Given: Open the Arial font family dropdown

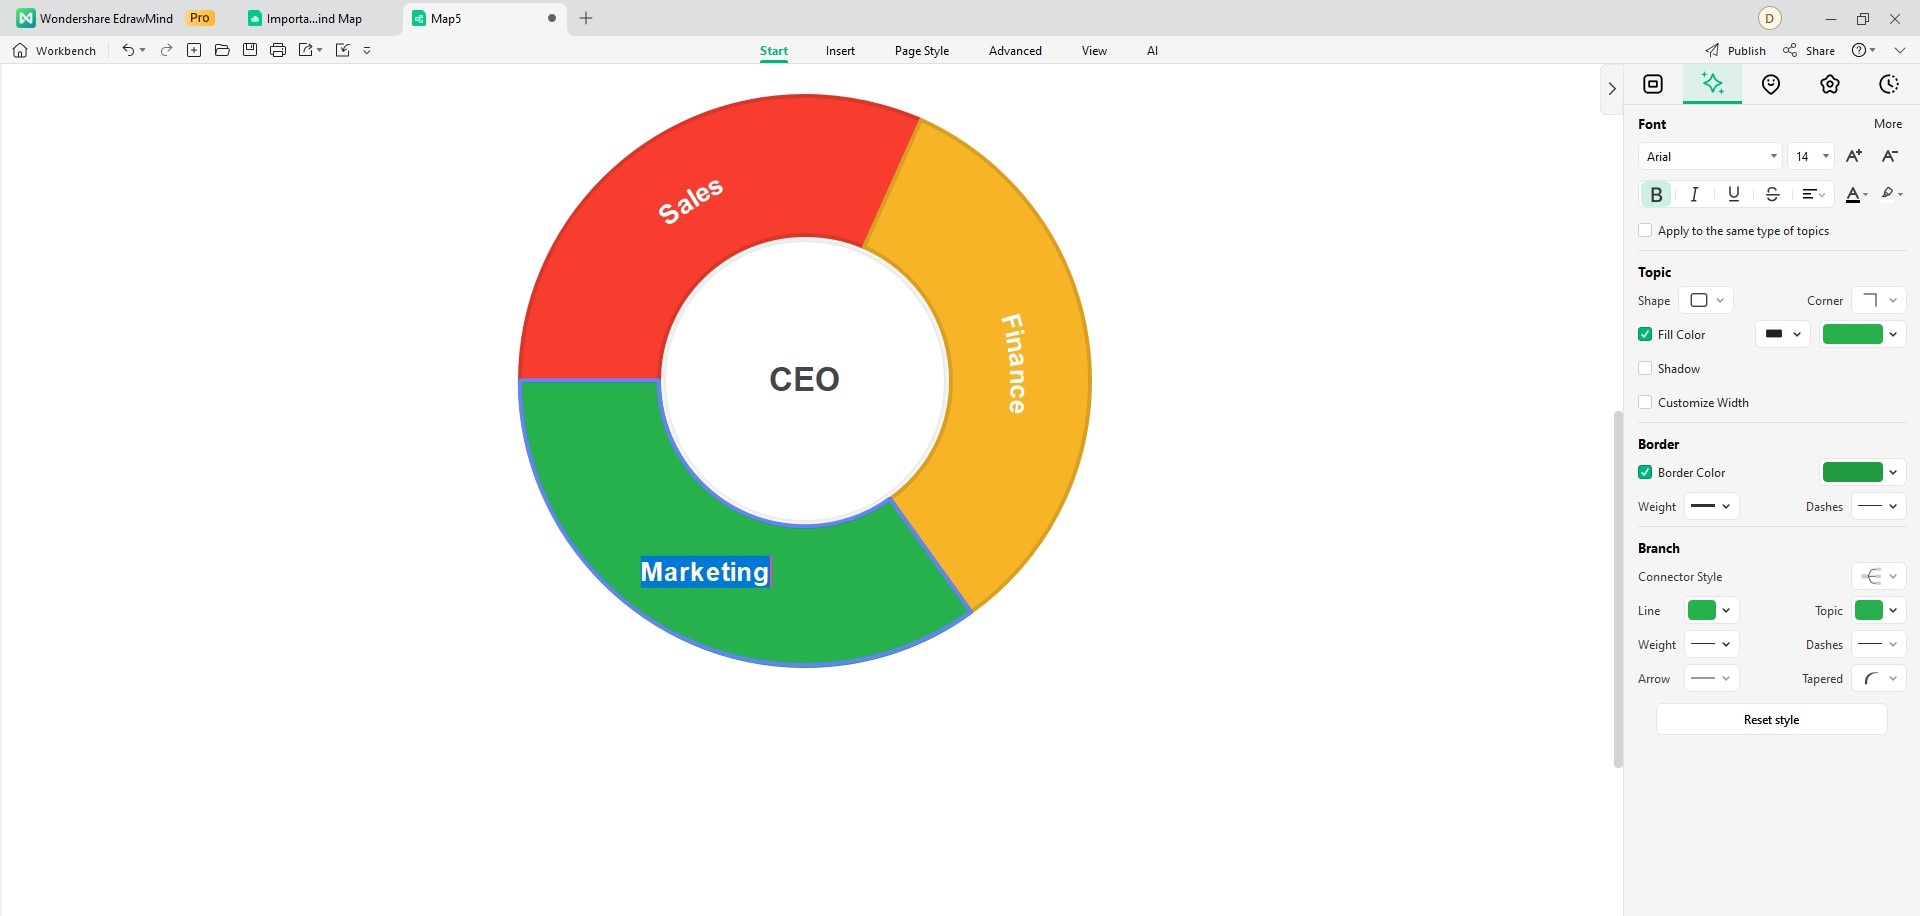Looking at the screenshot, I should pos(1710,156).
